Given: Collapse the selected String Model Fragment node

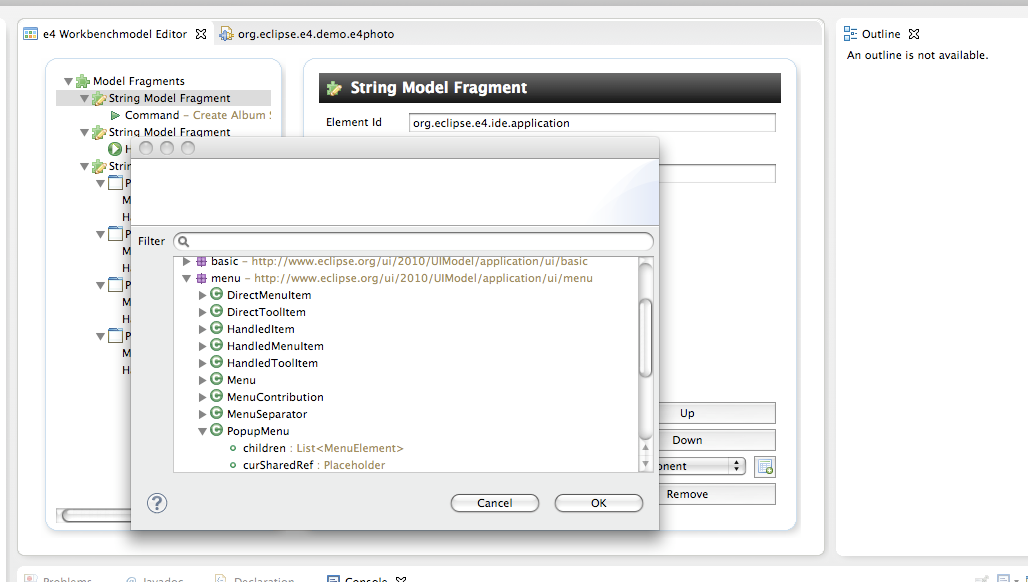Looking at the screenshot, I should [85, 98].
